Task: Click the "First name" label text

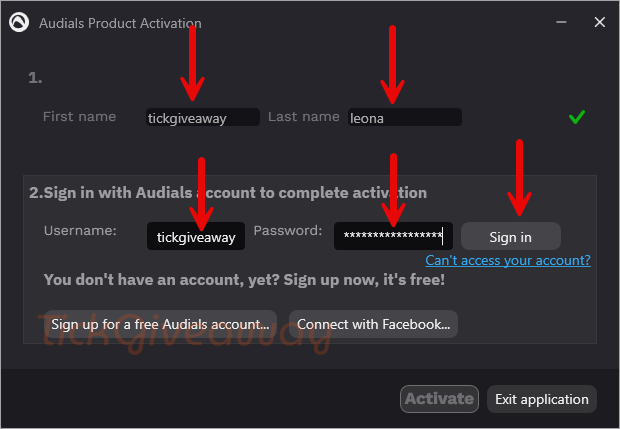Action: [79, 117]
